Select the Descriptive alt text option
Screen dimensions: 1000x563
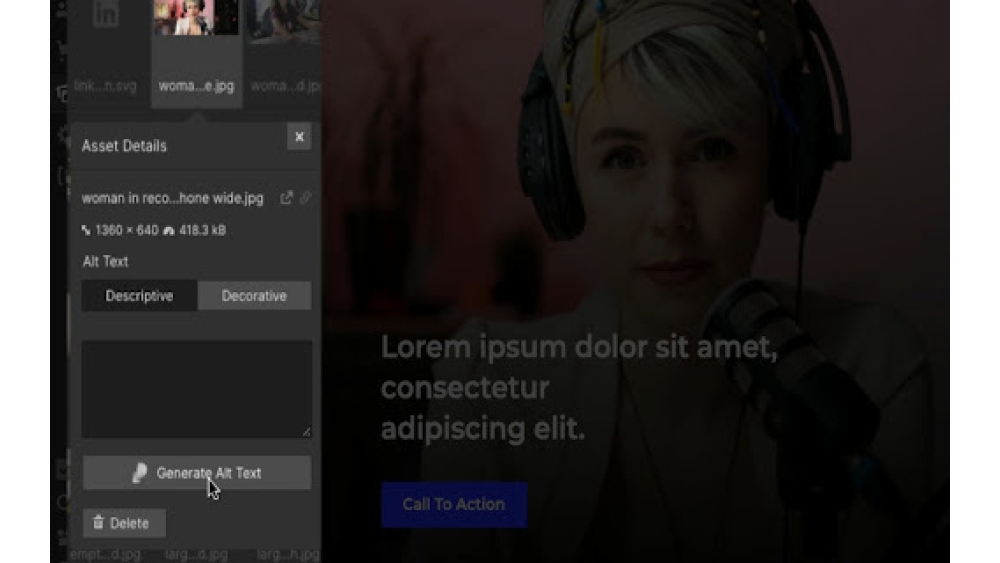click(139, 296)
